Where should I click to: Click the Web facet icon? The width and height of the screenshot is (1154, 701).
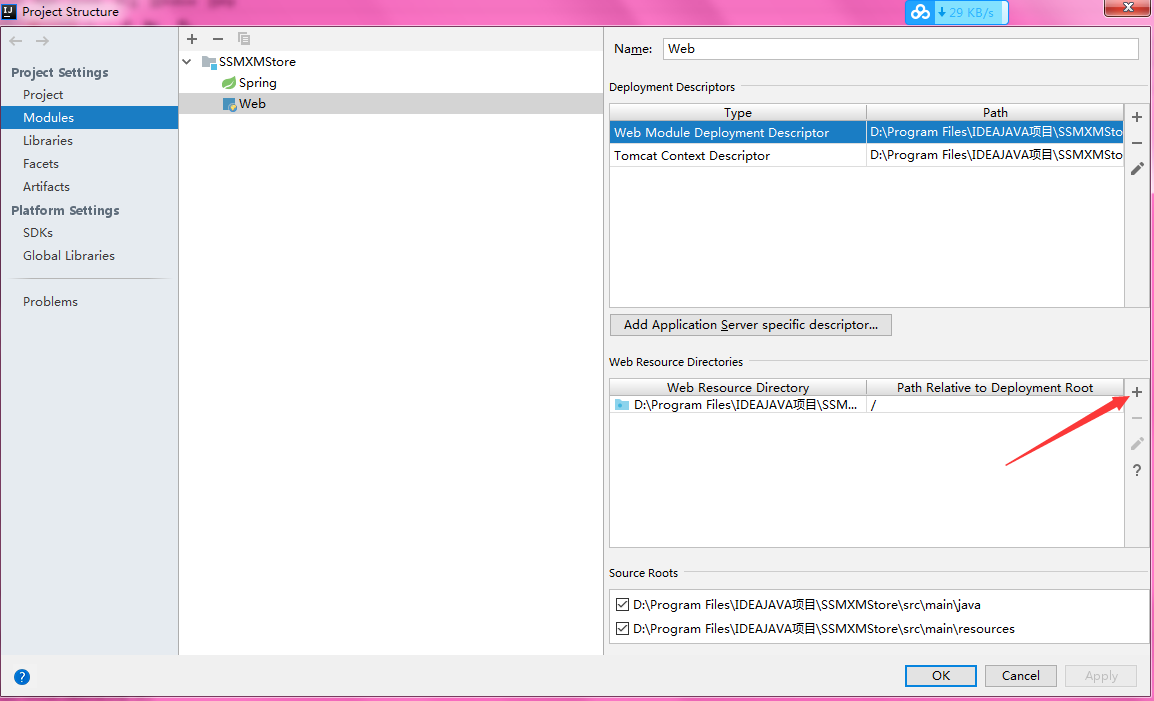click(230, 105)
